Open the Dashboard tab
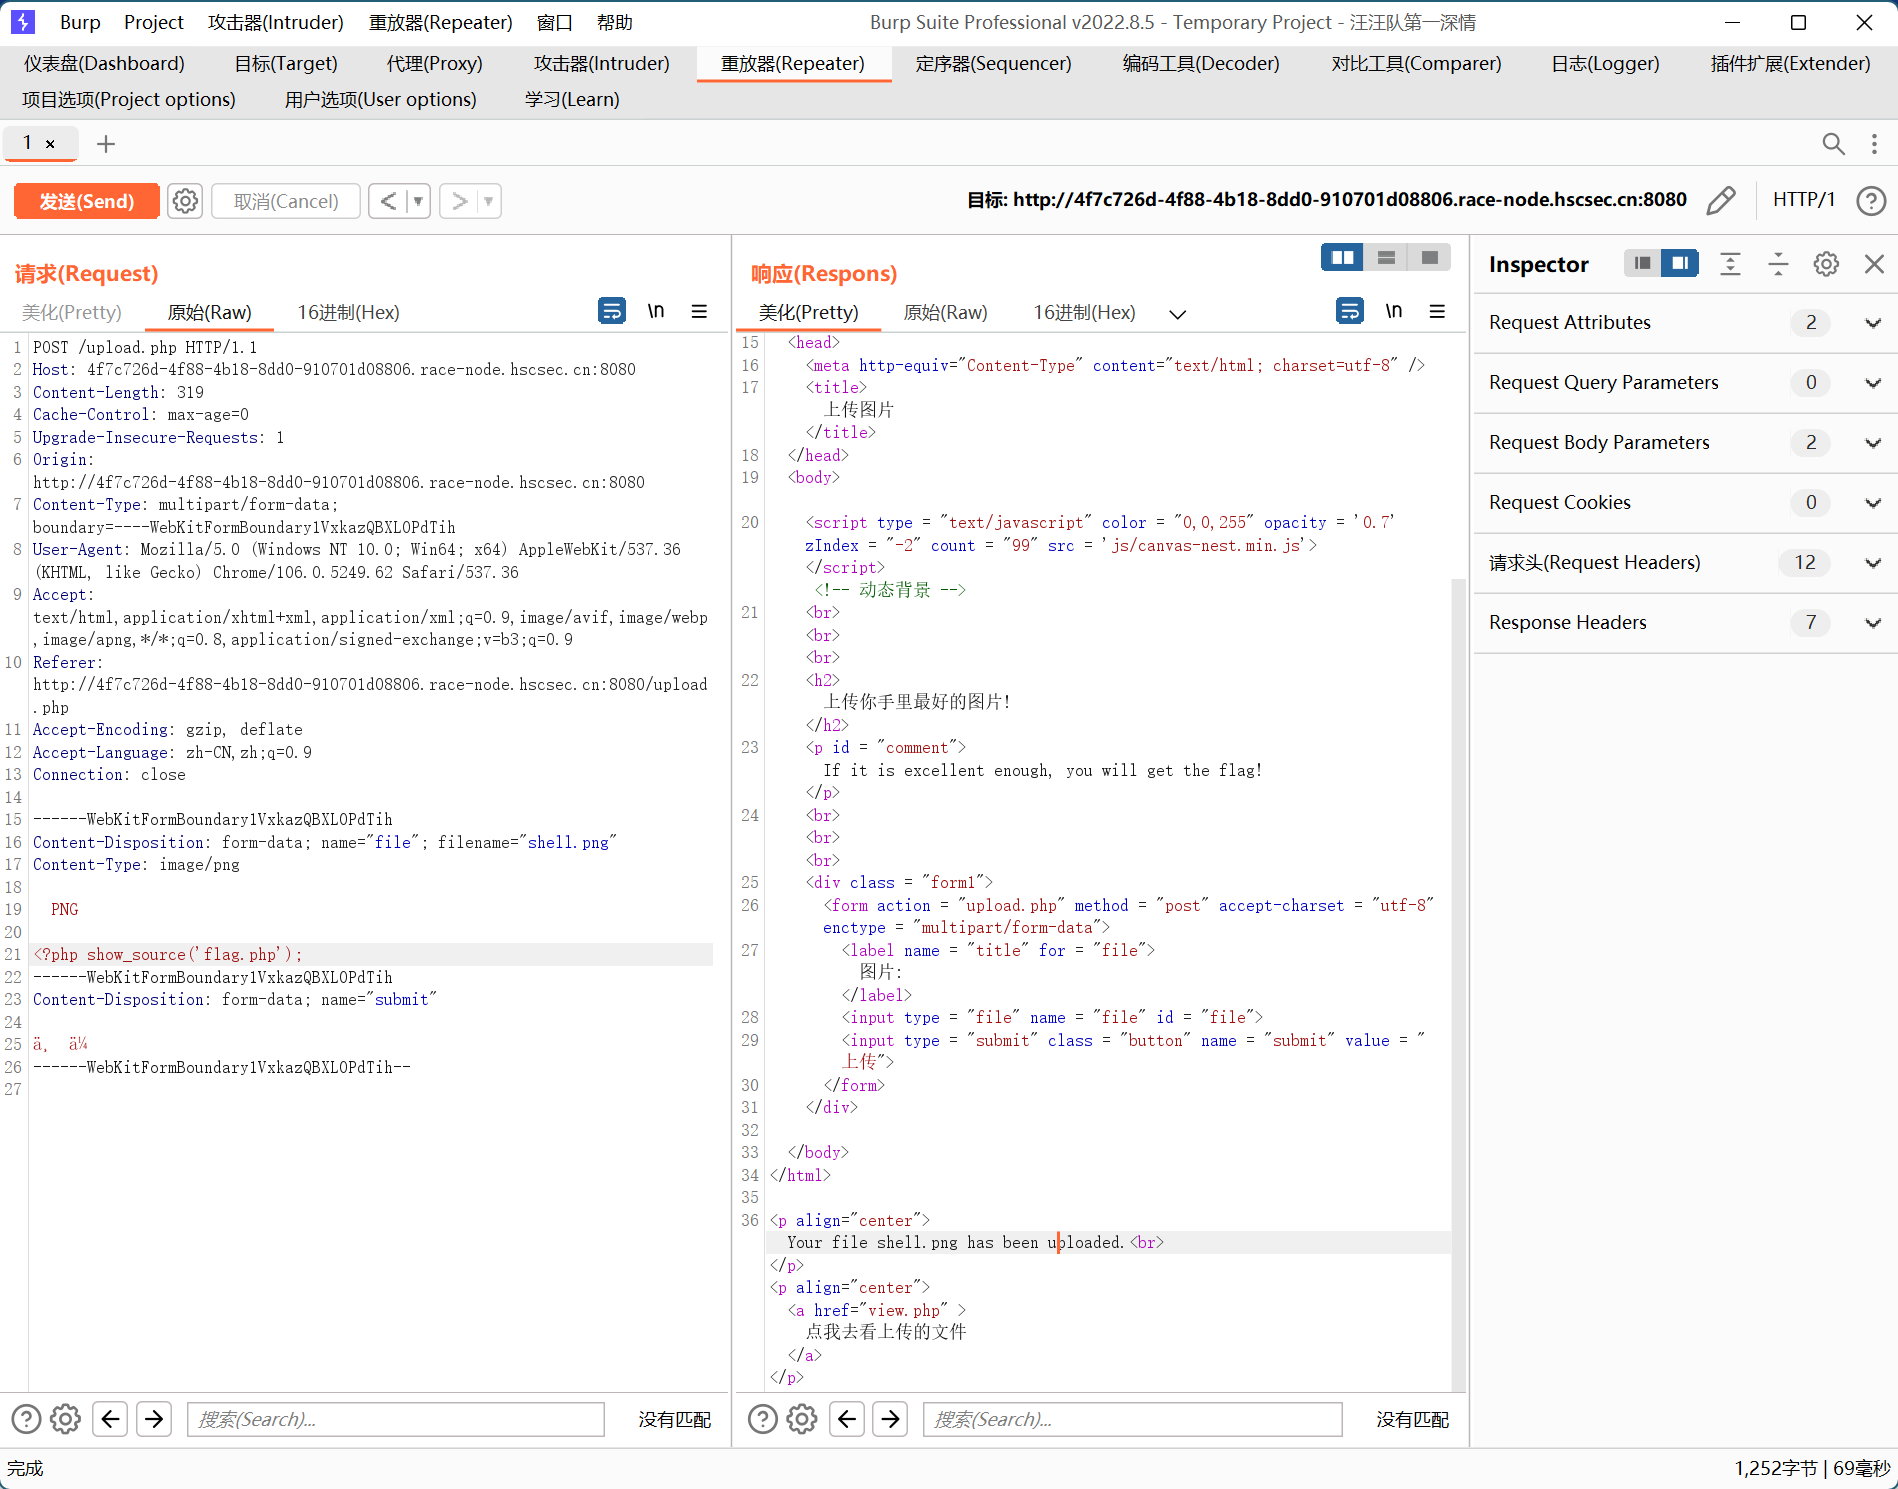 [x=104, y=64]
